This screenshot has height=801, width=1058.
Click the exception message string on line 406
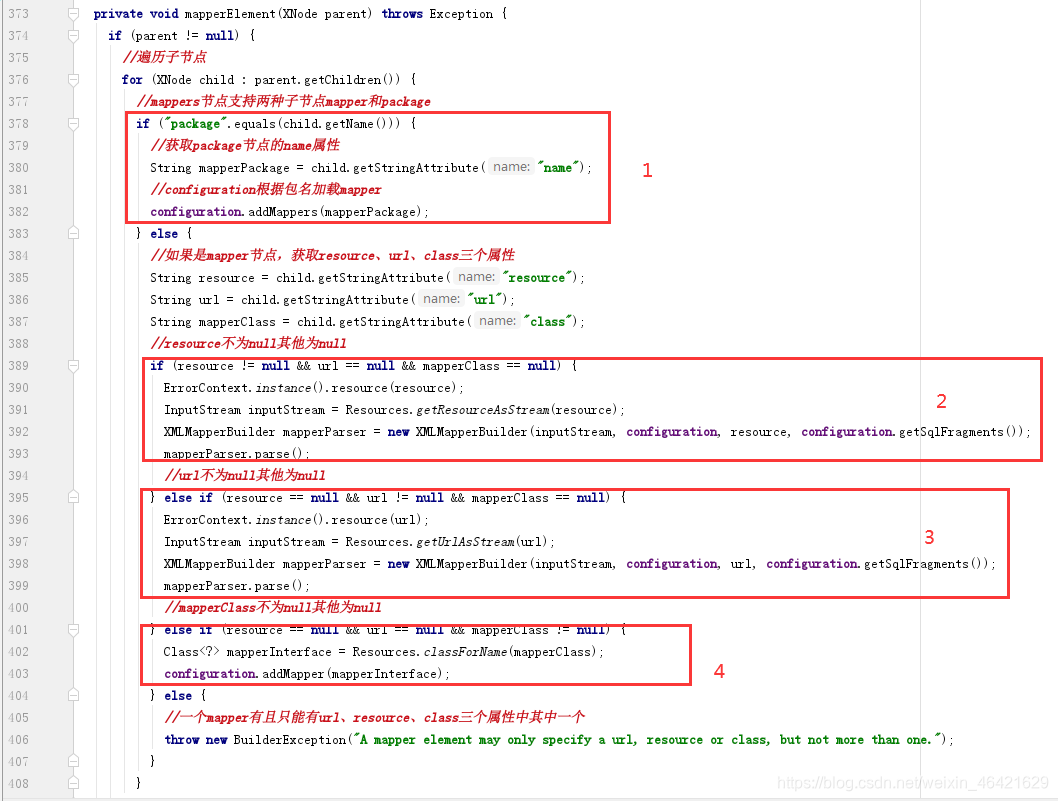(x=647, y=740)
